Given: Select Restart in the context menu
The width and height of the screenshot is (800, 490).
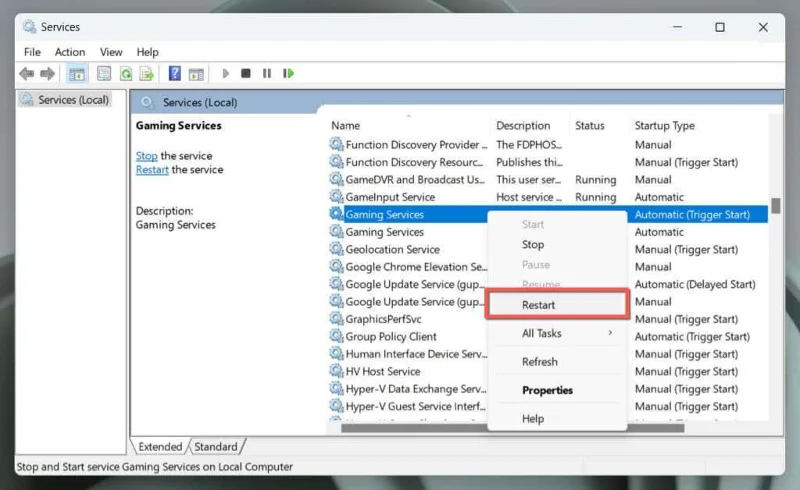Looking at the screenshot, I should pos(538,305).
